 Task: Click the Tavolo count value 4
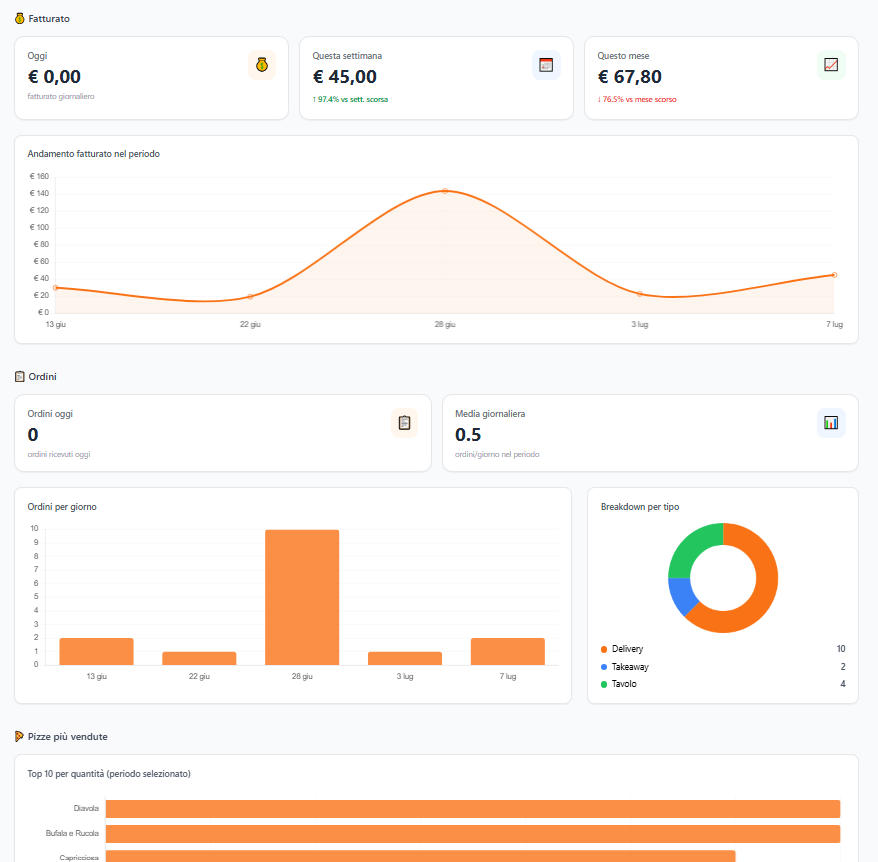(843, 684)
